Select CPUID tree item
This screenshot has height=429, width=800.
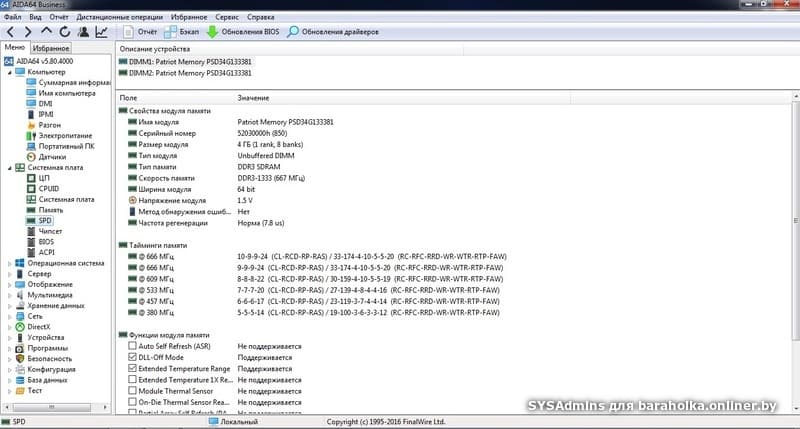[x=43, y=189]
